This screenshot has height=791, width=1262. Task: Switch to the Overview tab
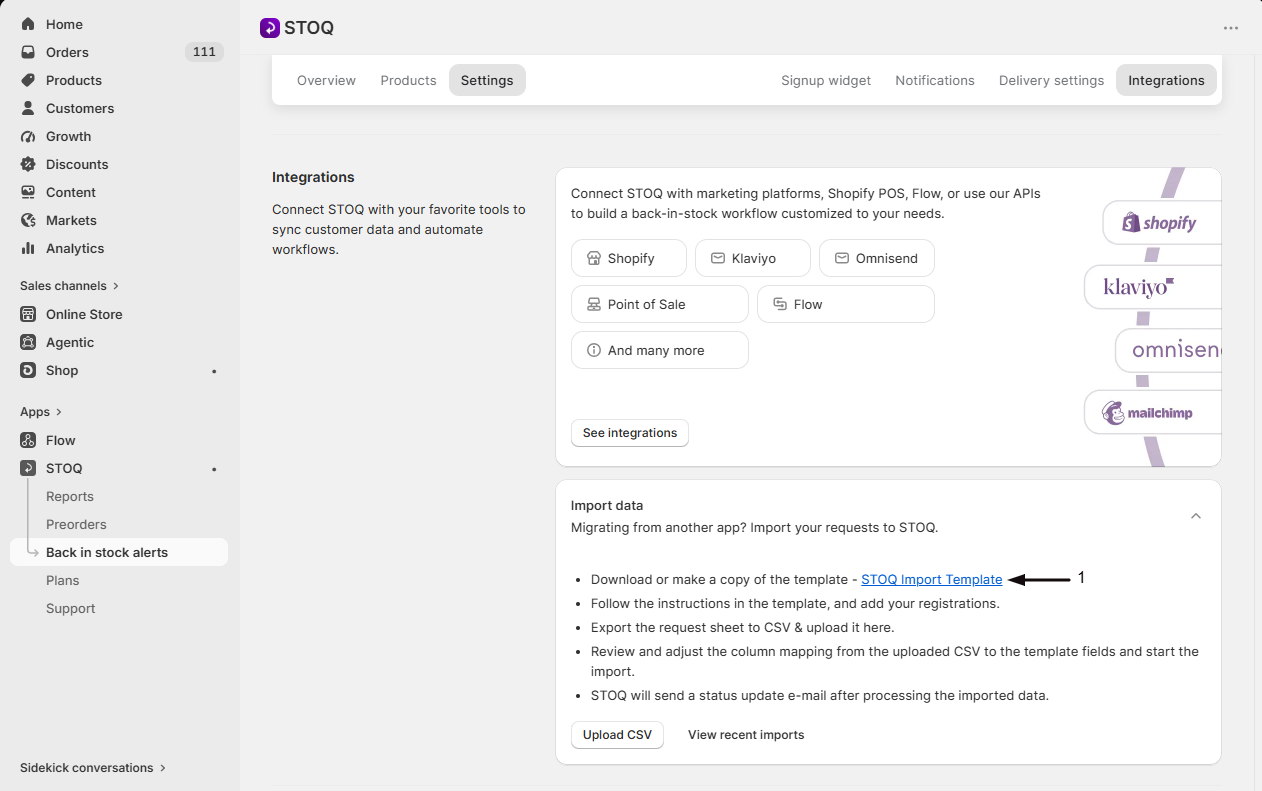click(326, 80)
